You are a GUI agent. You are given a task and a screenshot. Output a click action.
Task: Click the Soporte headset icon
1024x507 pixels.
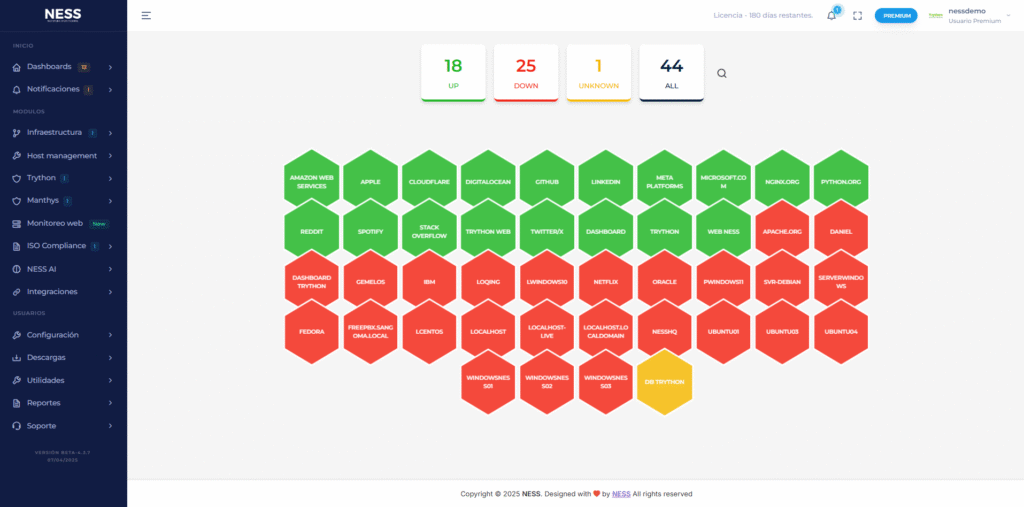coord(17,426)
